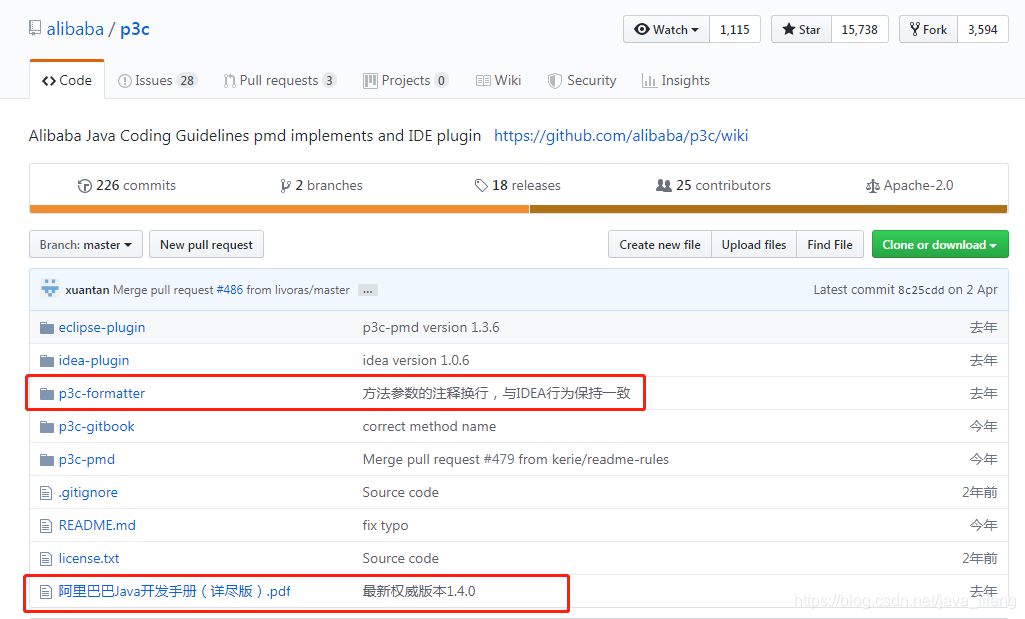Open the Watch dropdown

pyautogui.click(x=666, y=30)
